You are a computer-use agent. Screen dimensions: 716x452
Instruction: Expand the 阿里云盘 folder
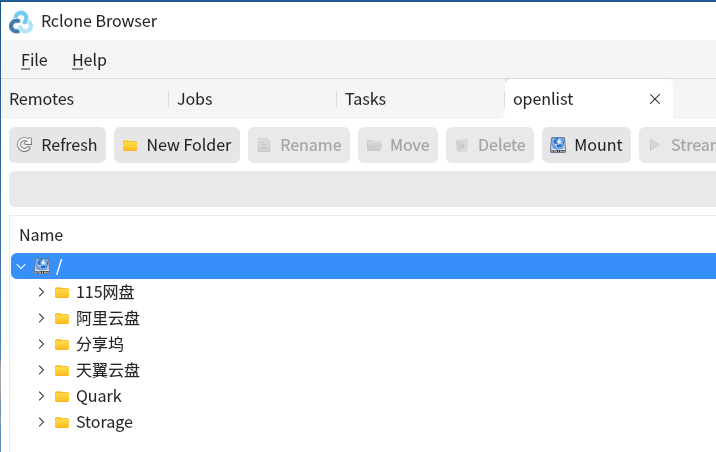pyautogui.click(x=42, y=318)
